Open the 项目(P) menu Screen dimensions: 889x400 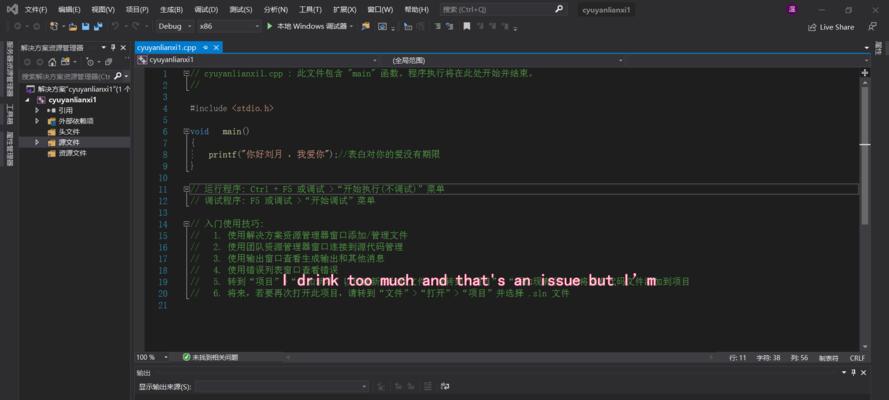click(x=137, y=10)
